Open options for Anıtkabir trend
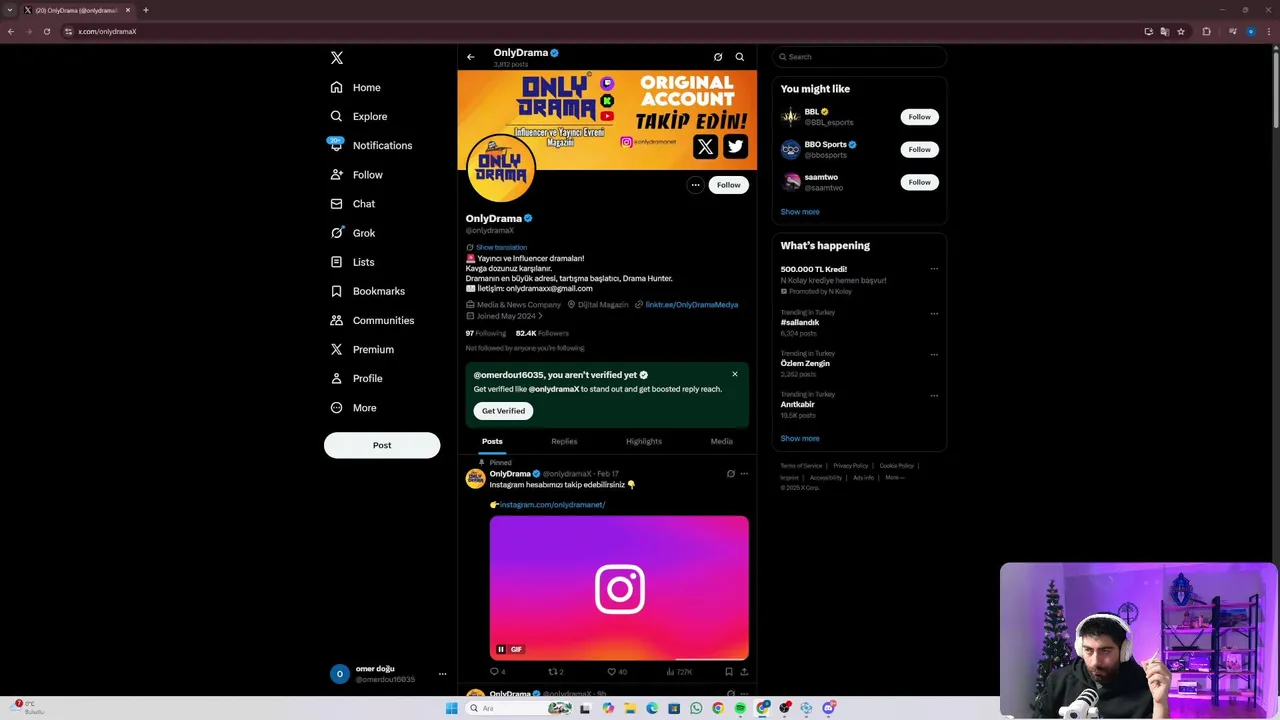The image size is (1280, 720). (x=934, y=396)
